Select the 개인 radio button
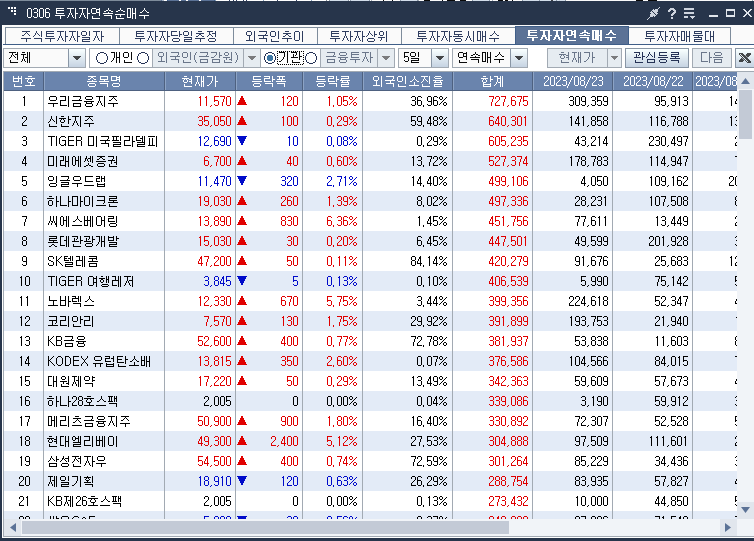Image resolution: width=754 pixels, height=541 pixels. 101,58
